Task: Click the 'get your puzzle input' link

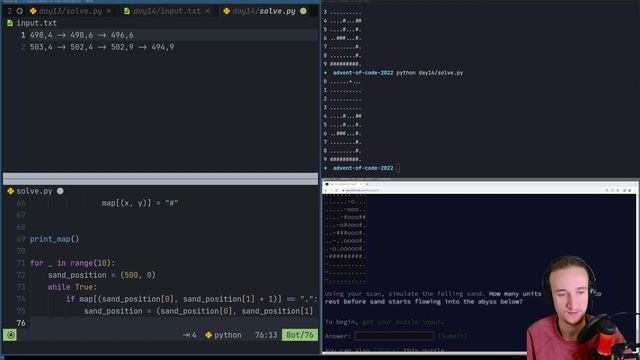Action: (x=402, y=322)
